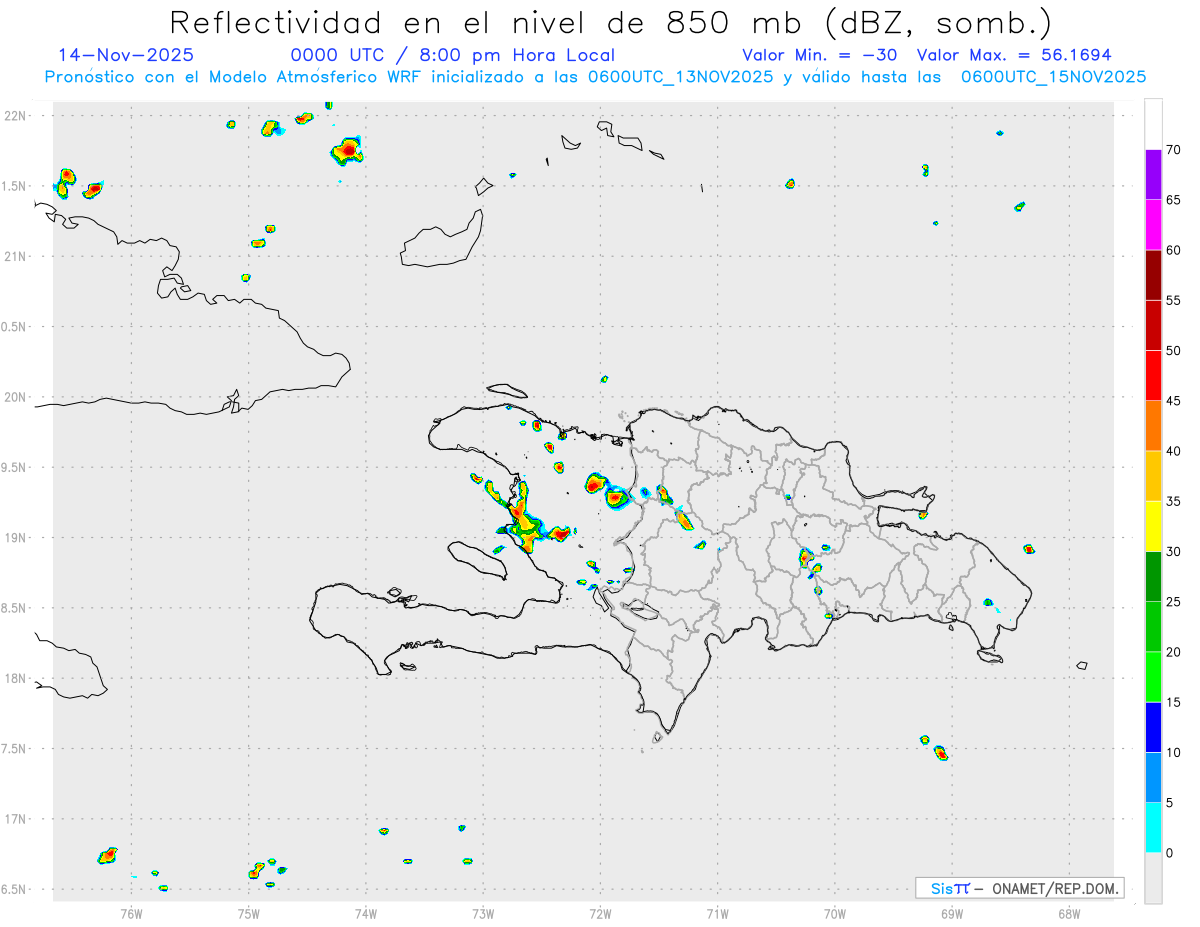Click the '70' value on the color scale
The width and height of the screenshot is (1200, 927).
[x=1173, y=150]
